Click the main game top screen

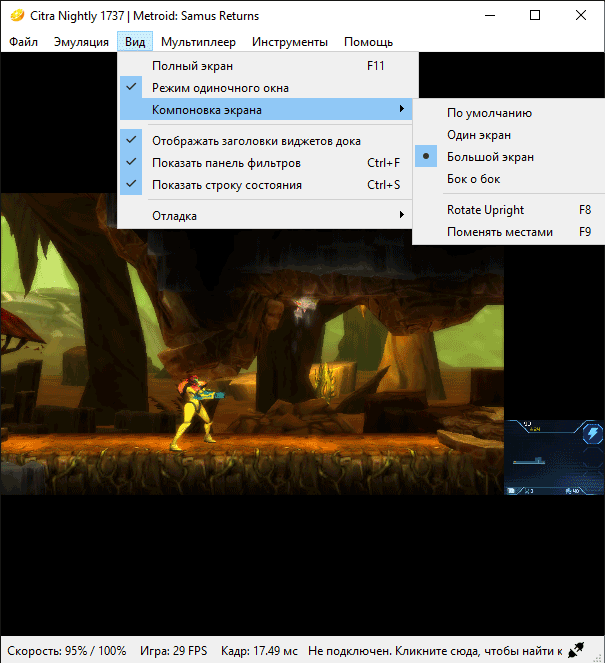click(252, 344)
